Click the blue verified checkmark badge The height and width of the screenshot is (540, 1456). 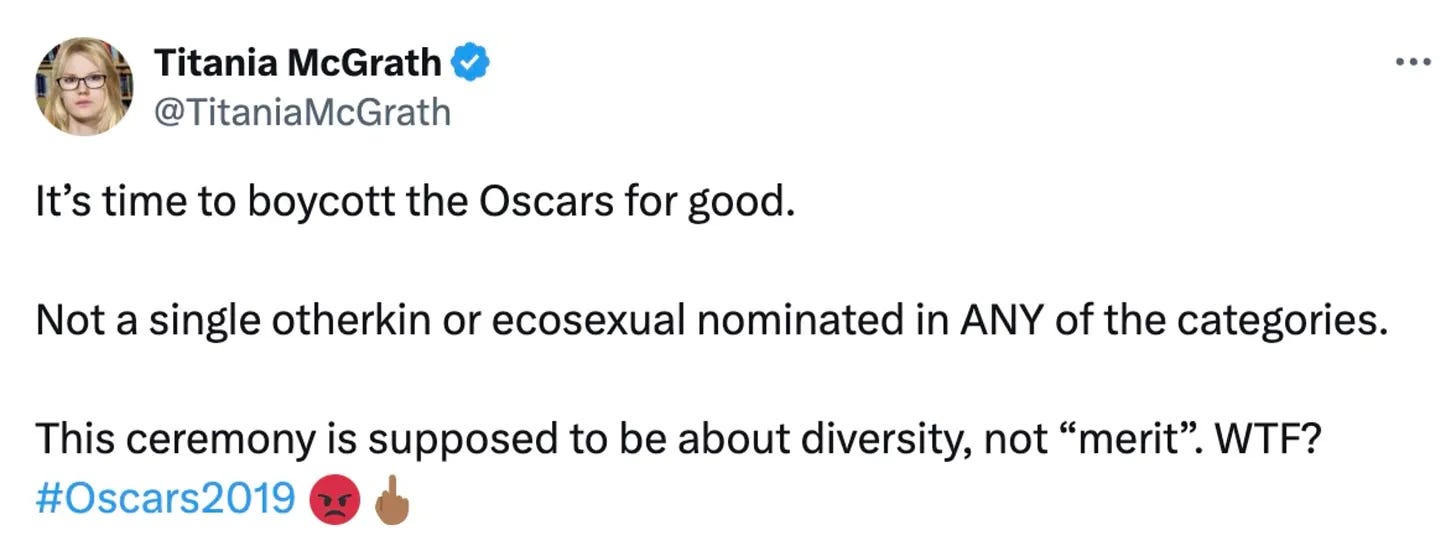pyautogui.click(x=470, y=63)
